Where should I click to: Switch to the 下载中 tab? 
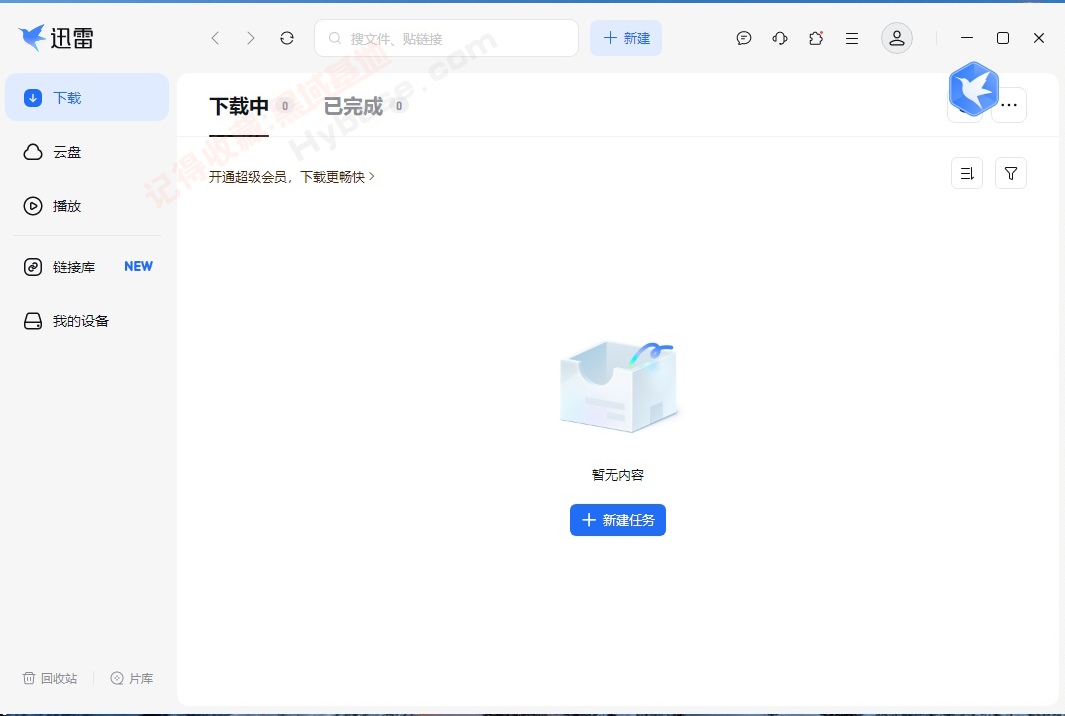point(239,106)
